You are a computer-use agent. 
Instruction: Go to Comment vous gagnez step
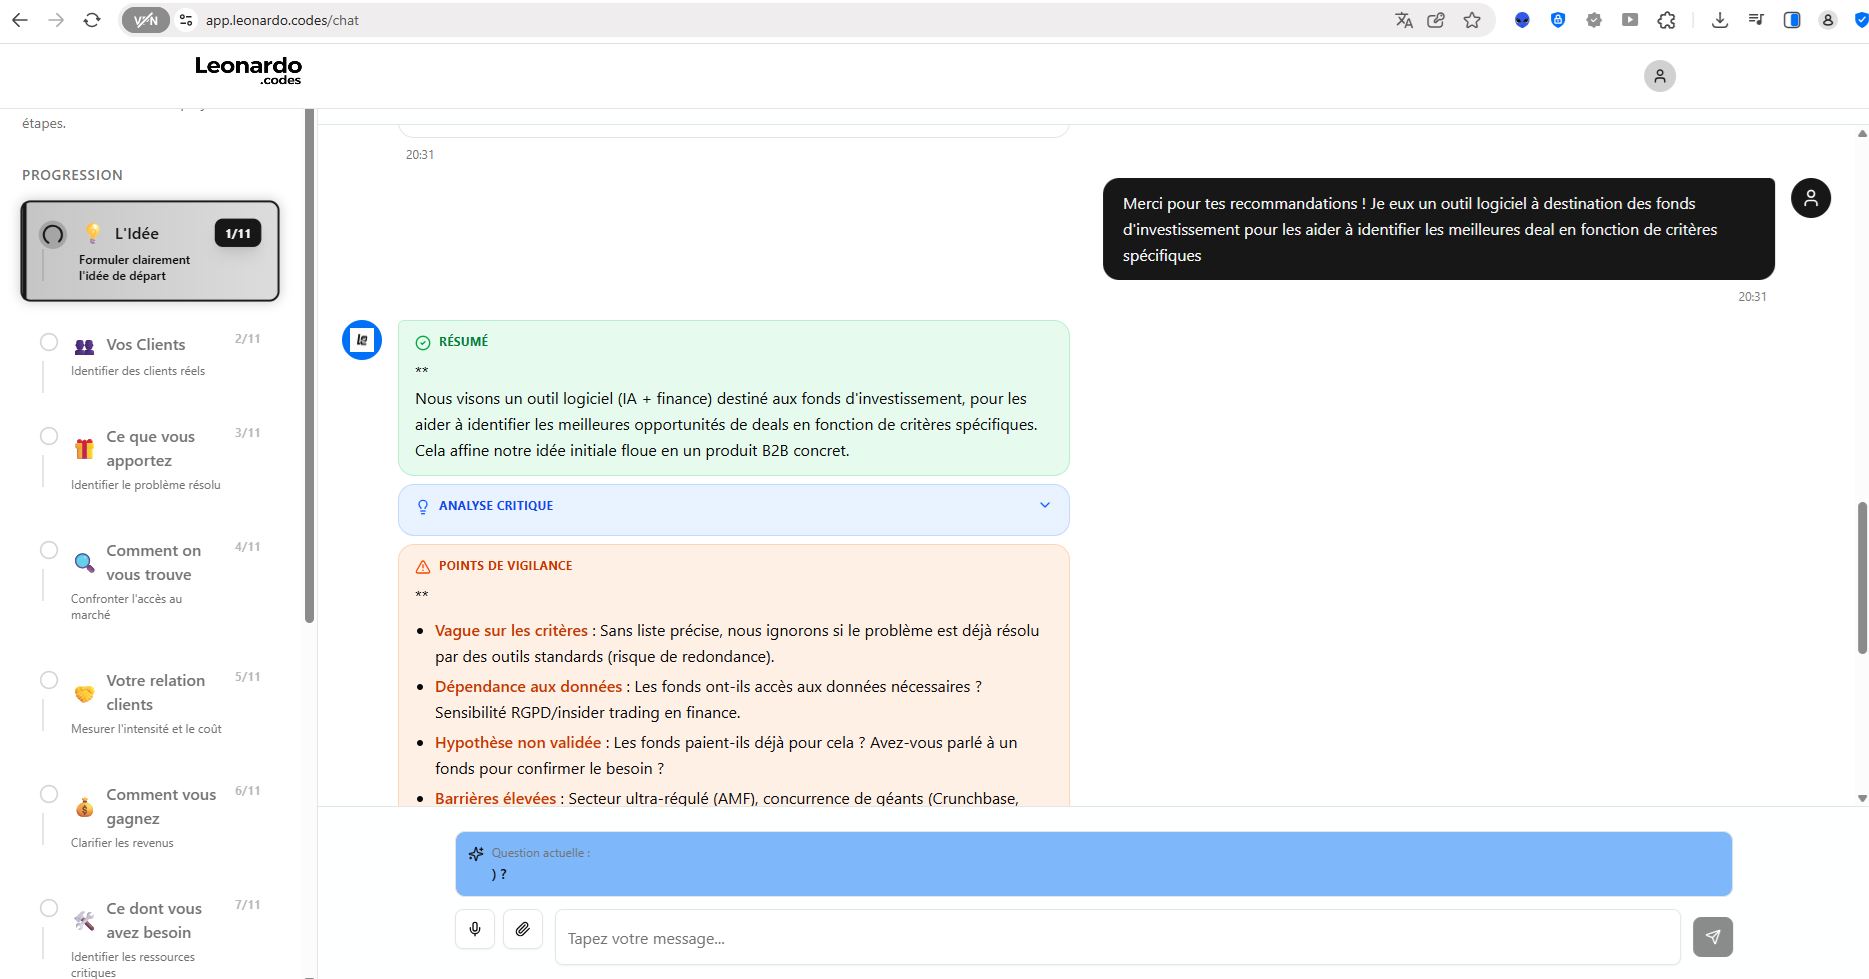click(160, 806)
